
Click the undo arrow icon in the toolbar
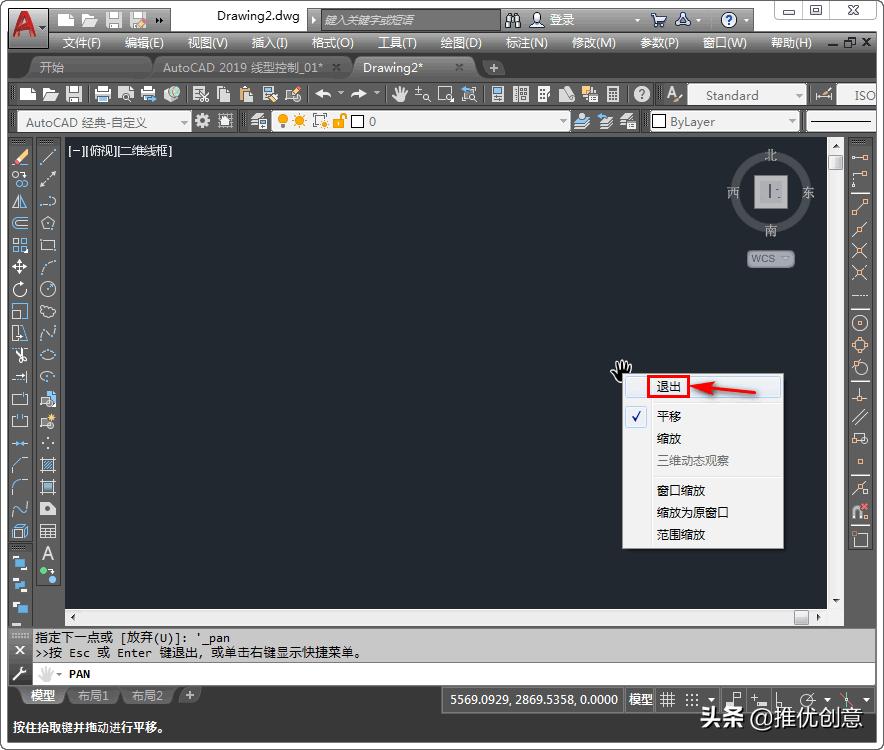(324, 96)
